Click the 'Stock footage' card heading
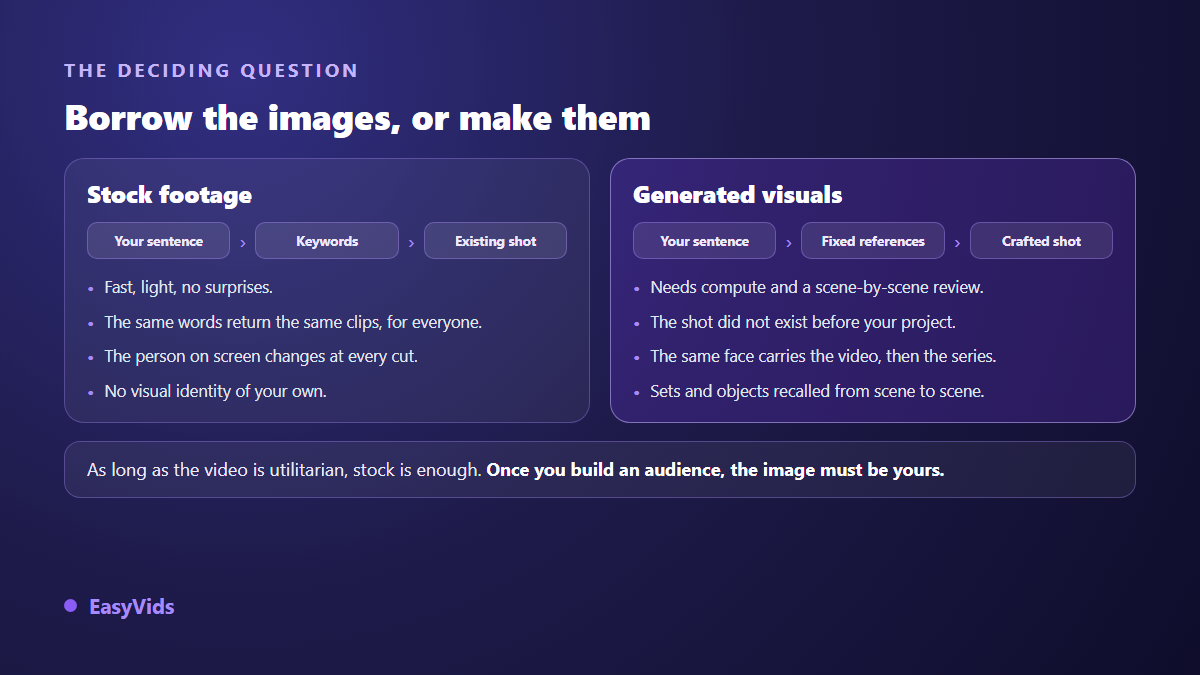The height and width of the screenshot is (675, 1200). [x=169, y=195]
